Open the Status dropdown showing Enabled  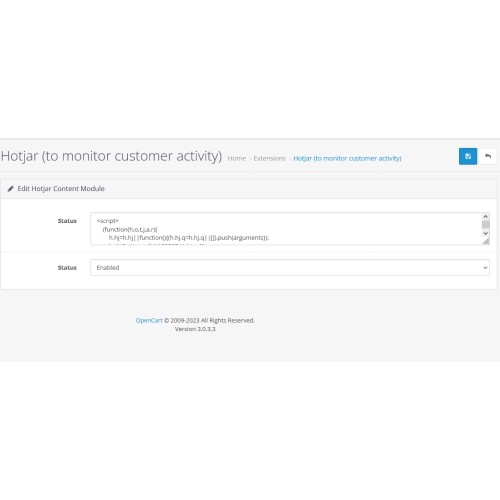290,268
